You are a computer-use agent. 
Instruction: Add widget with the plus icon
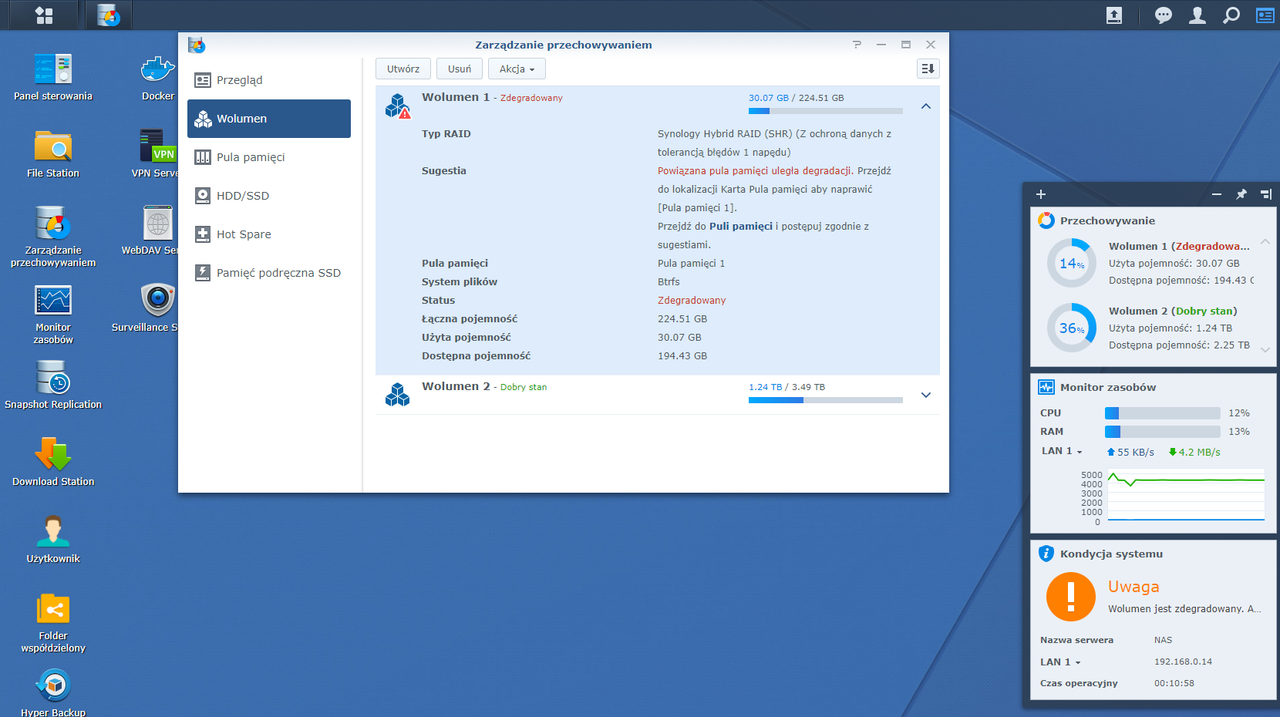(1041, 194)
